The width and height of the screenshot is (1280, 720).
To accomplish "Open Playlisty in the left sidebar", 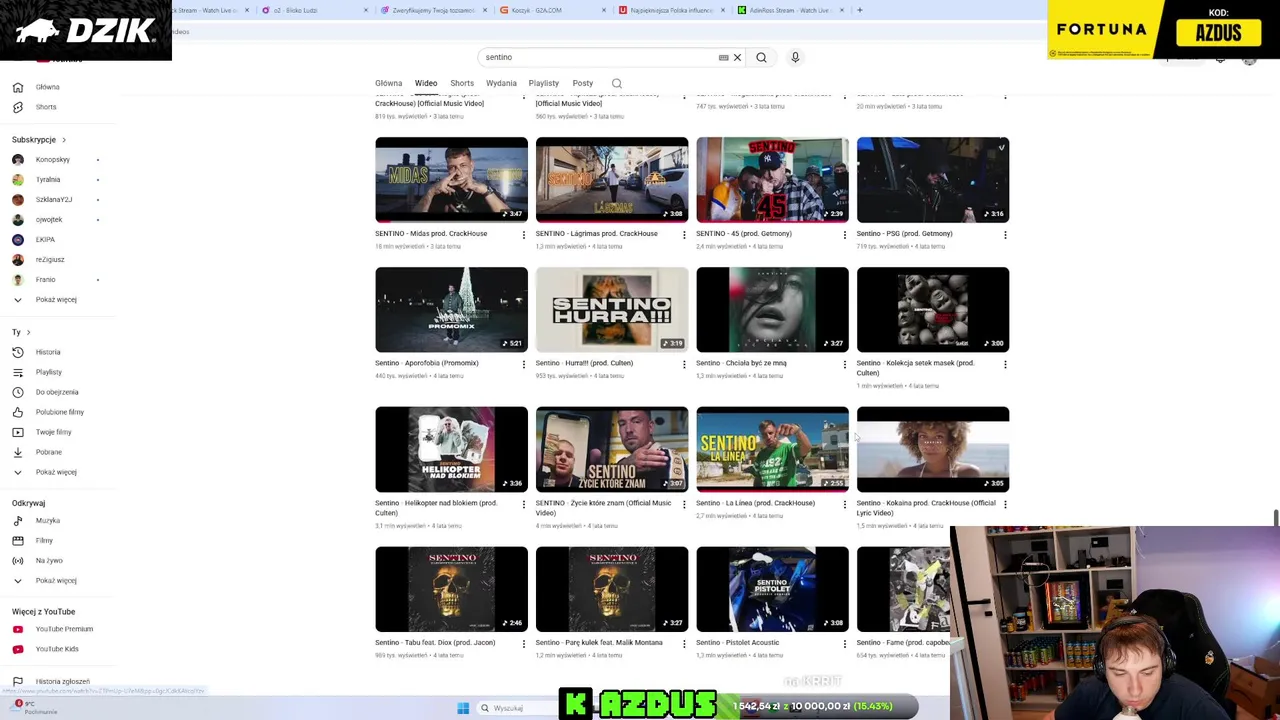I will pos(48,372).
